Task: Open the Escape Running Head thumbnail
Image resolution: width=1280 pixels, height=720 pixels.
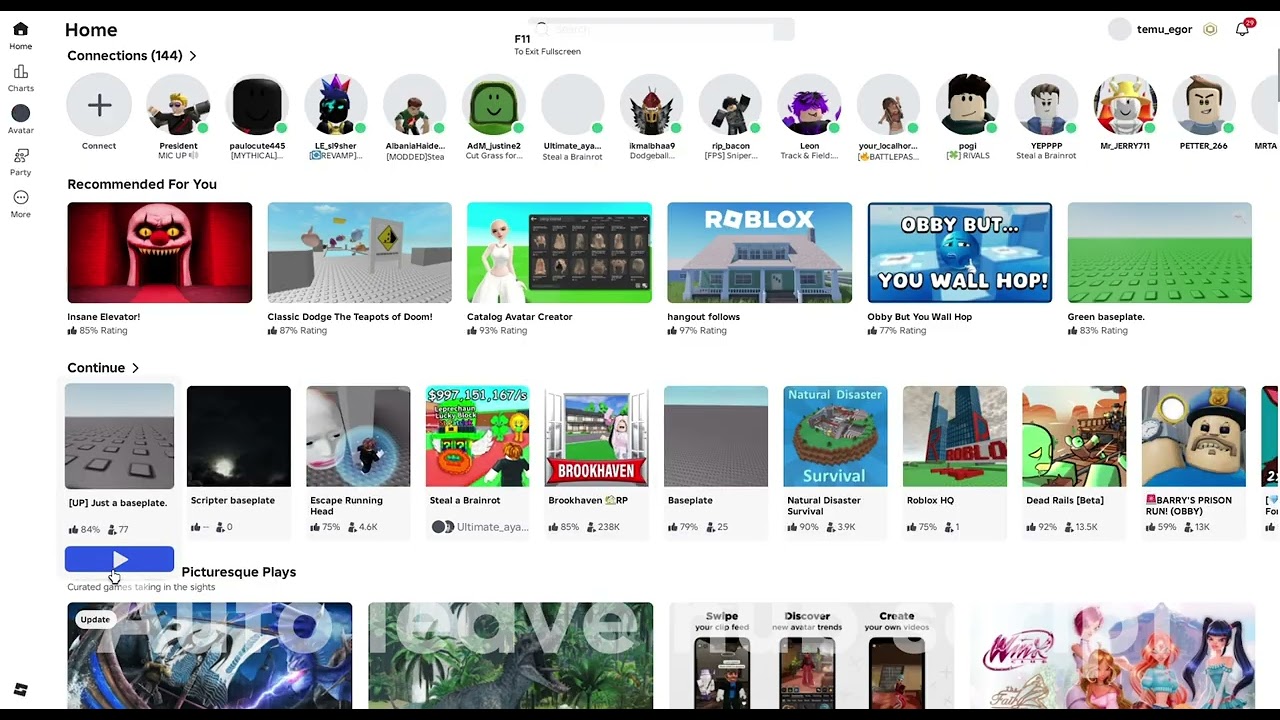Action: 358,437
